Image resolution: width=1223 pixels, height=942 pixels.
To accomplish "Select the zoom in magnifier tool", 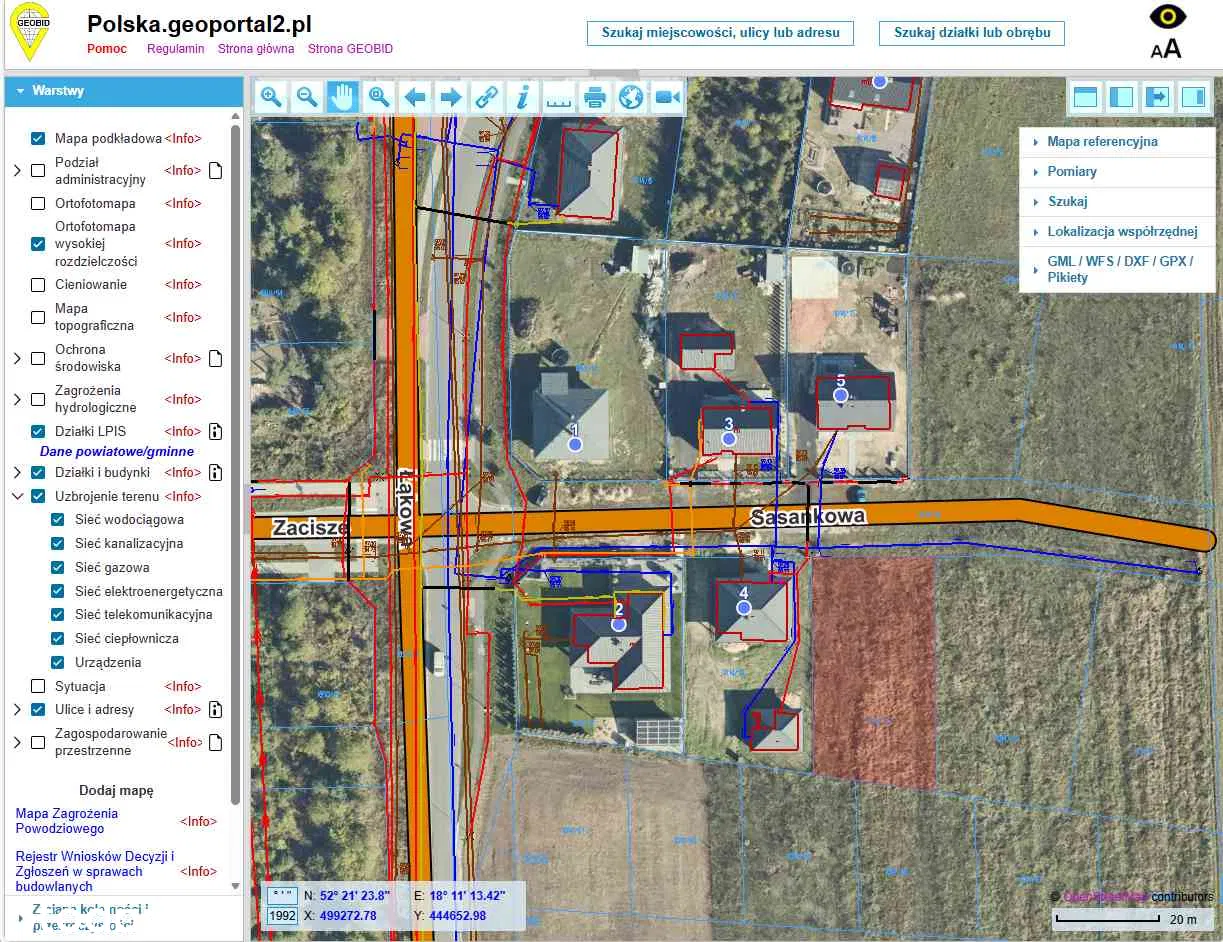I will [271, 97].
